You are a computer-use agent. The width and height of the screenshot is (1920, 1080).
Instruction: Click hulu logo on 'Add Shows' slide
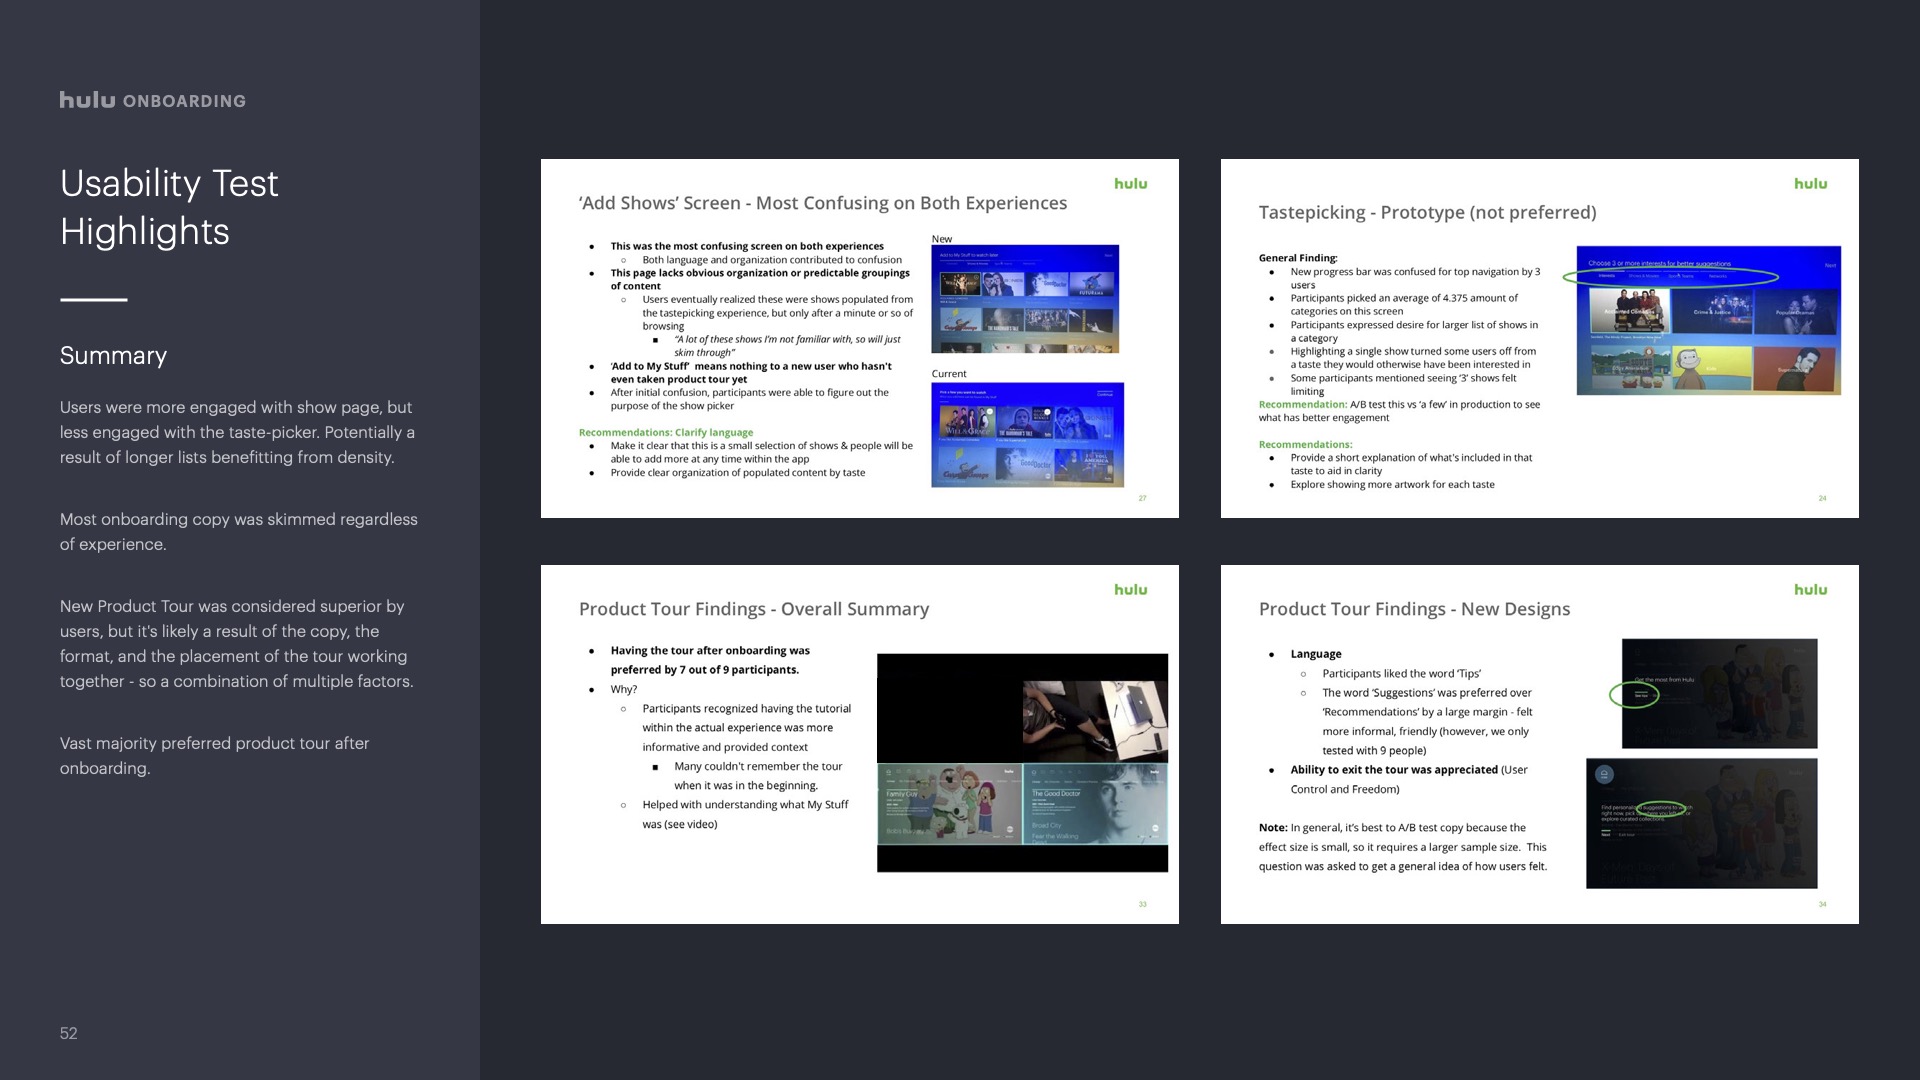pos(1130,184)
